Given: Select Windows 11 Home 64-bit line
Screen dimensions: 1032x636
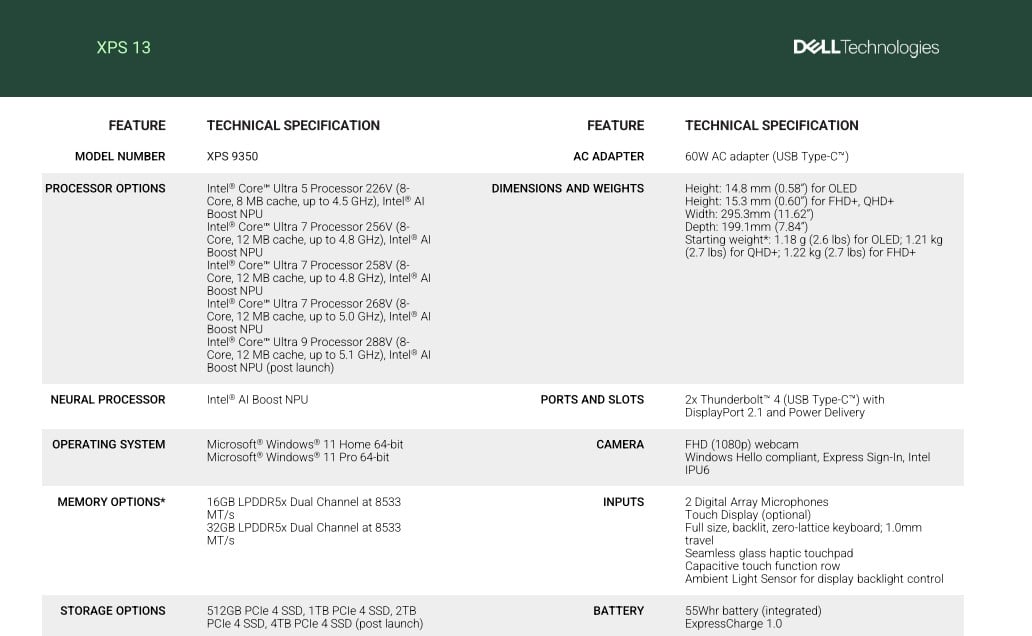Looking at the screenshot, I should coord(305,444).
